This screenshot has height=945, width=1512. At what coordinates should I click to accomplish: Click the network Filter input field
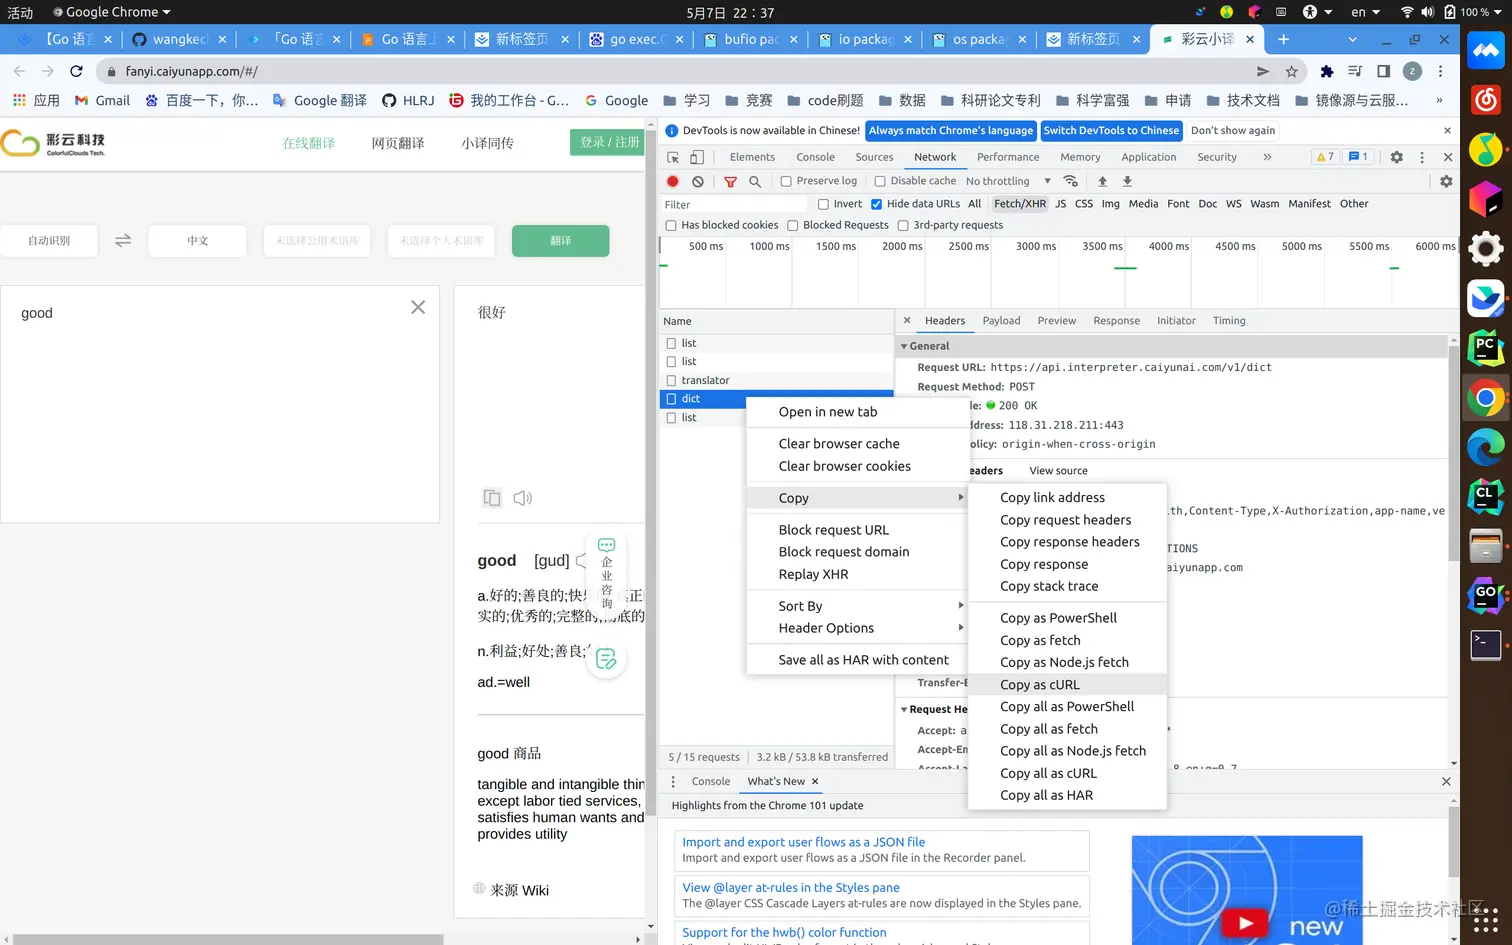coord(735,204)
